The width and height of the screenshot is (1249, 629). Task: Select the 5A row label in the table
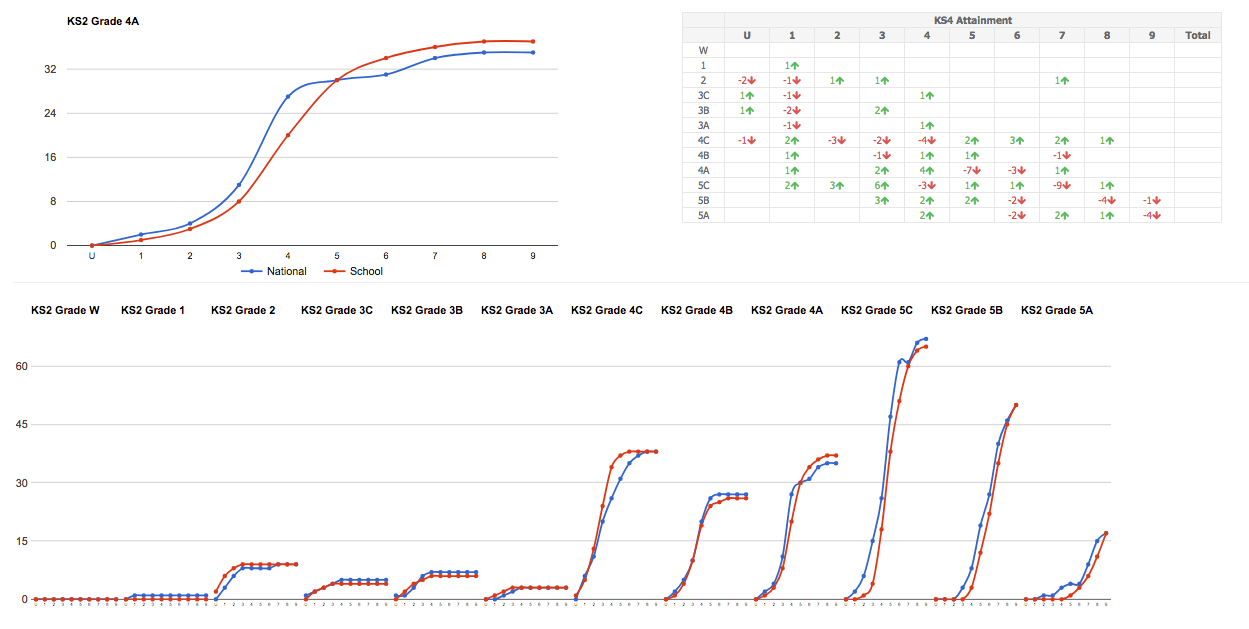pyautogui.click(x=703, y=215)
